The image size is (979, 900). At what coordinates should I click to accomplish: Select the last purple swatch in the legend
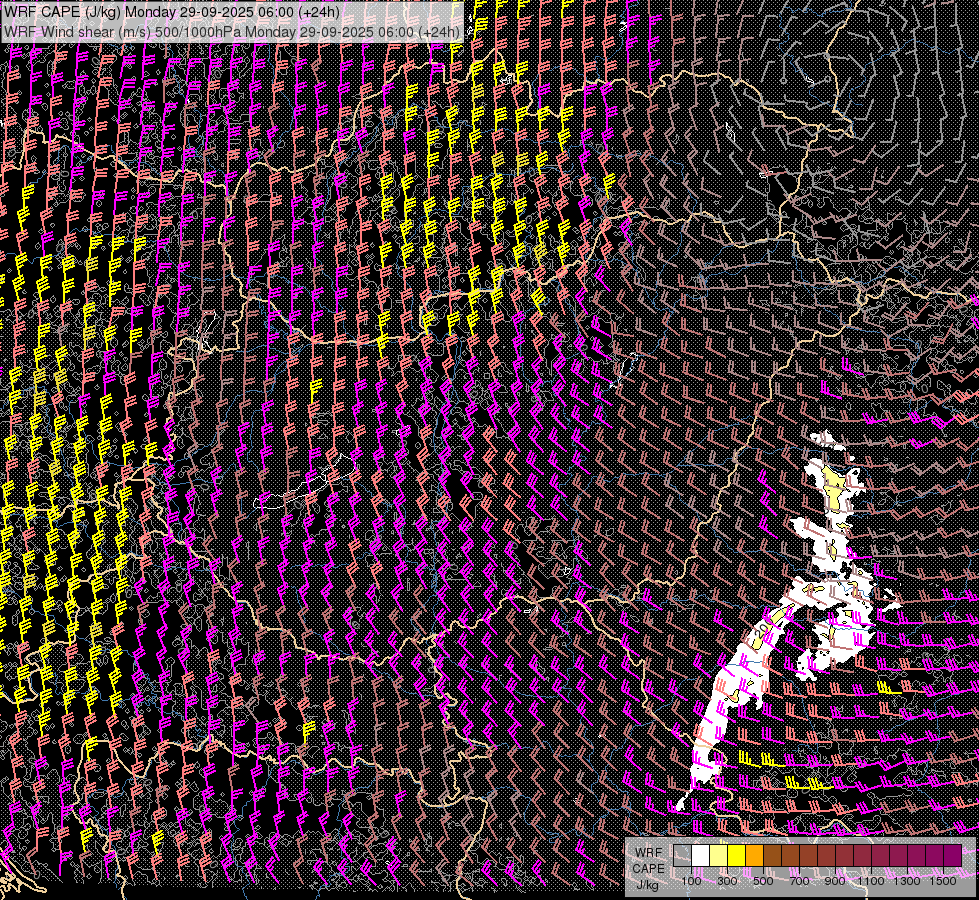(952, 856)
